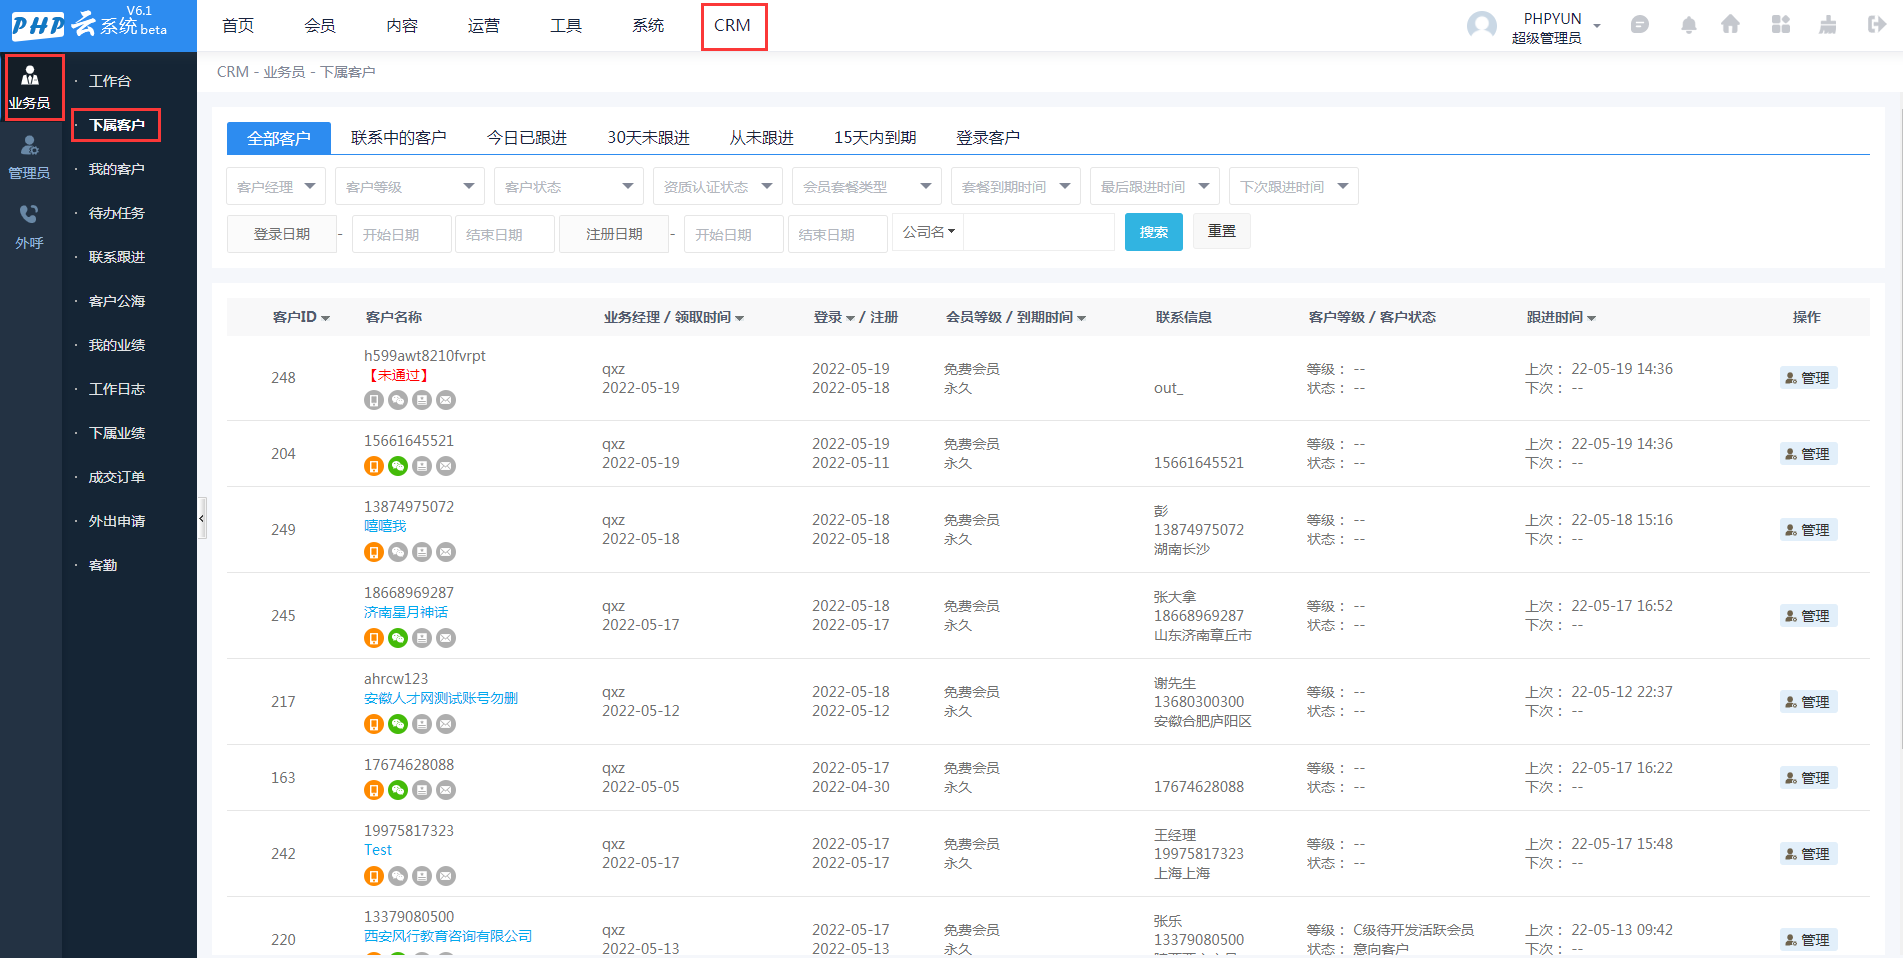The image size is (1903, 958).
Task: Switch to the 今日已跟进 tab
Action: pyautogui.click(x=527, y=137)
